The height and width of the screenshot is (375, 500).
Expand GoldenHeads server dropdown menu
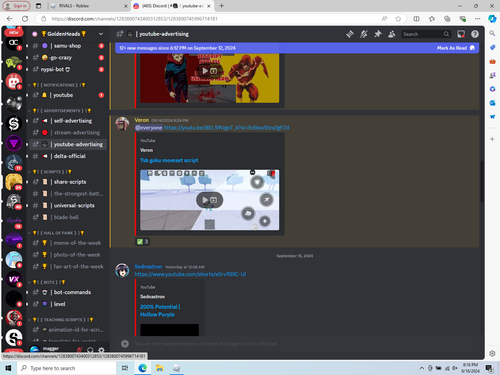(x=101, y=34)
